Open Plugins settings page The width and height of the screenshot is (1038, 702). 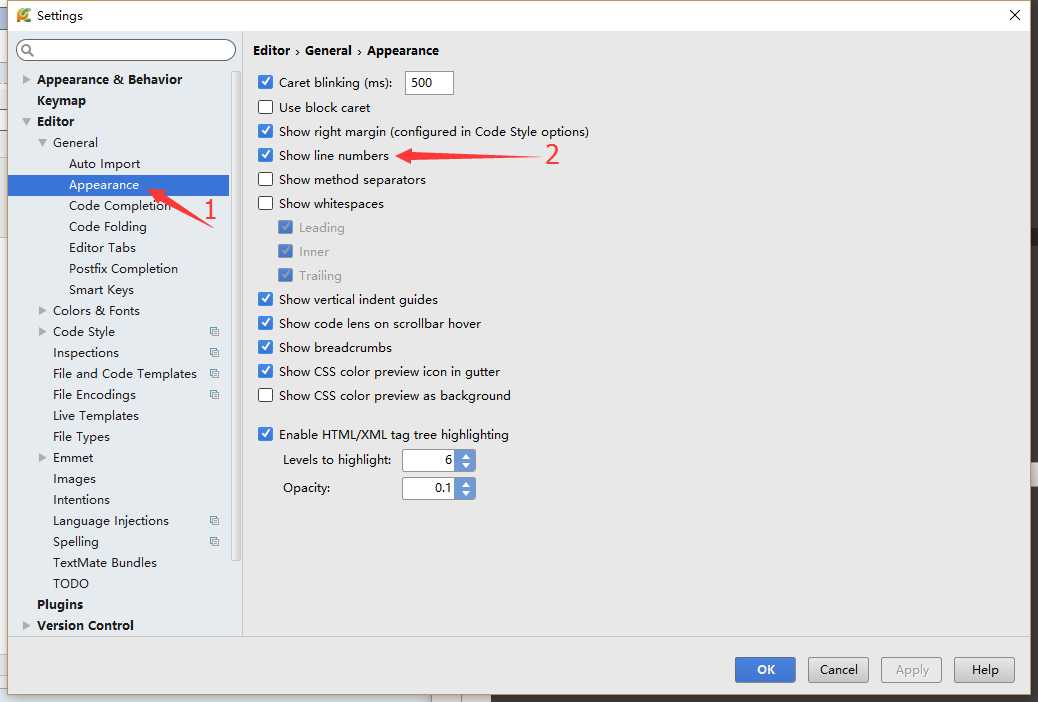tap(60, 605)
